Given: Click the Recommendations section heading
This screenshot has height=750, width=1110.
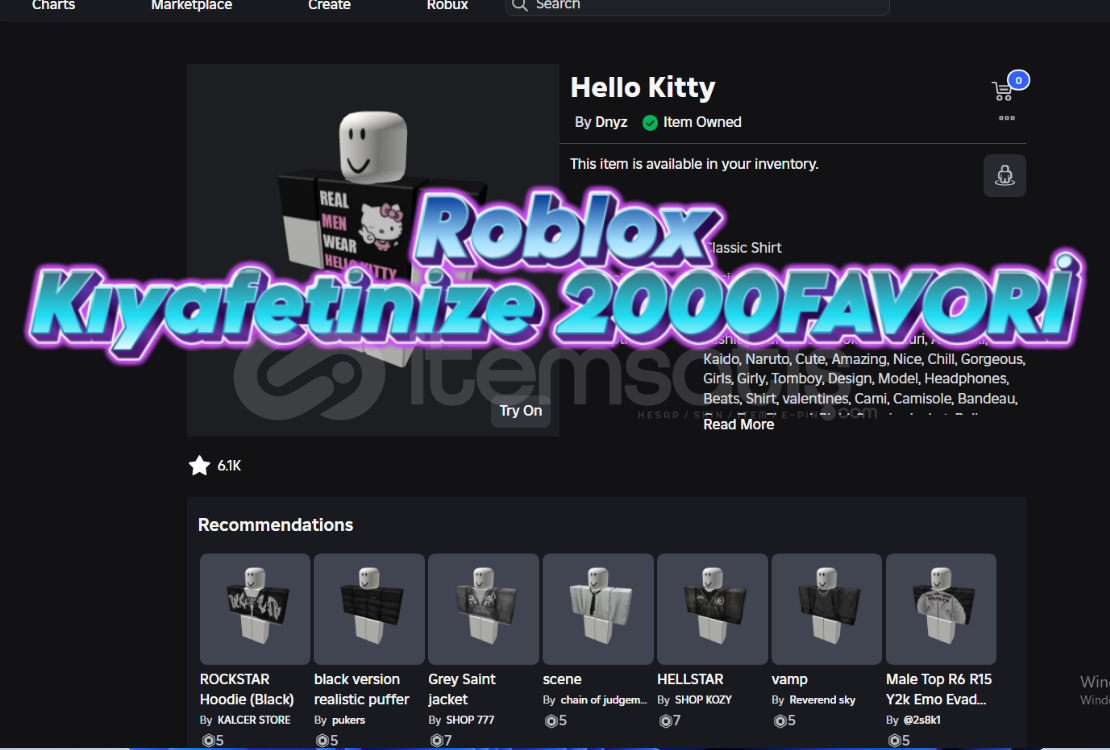Looking at the screenshot, I should click(x=275, y=525).
